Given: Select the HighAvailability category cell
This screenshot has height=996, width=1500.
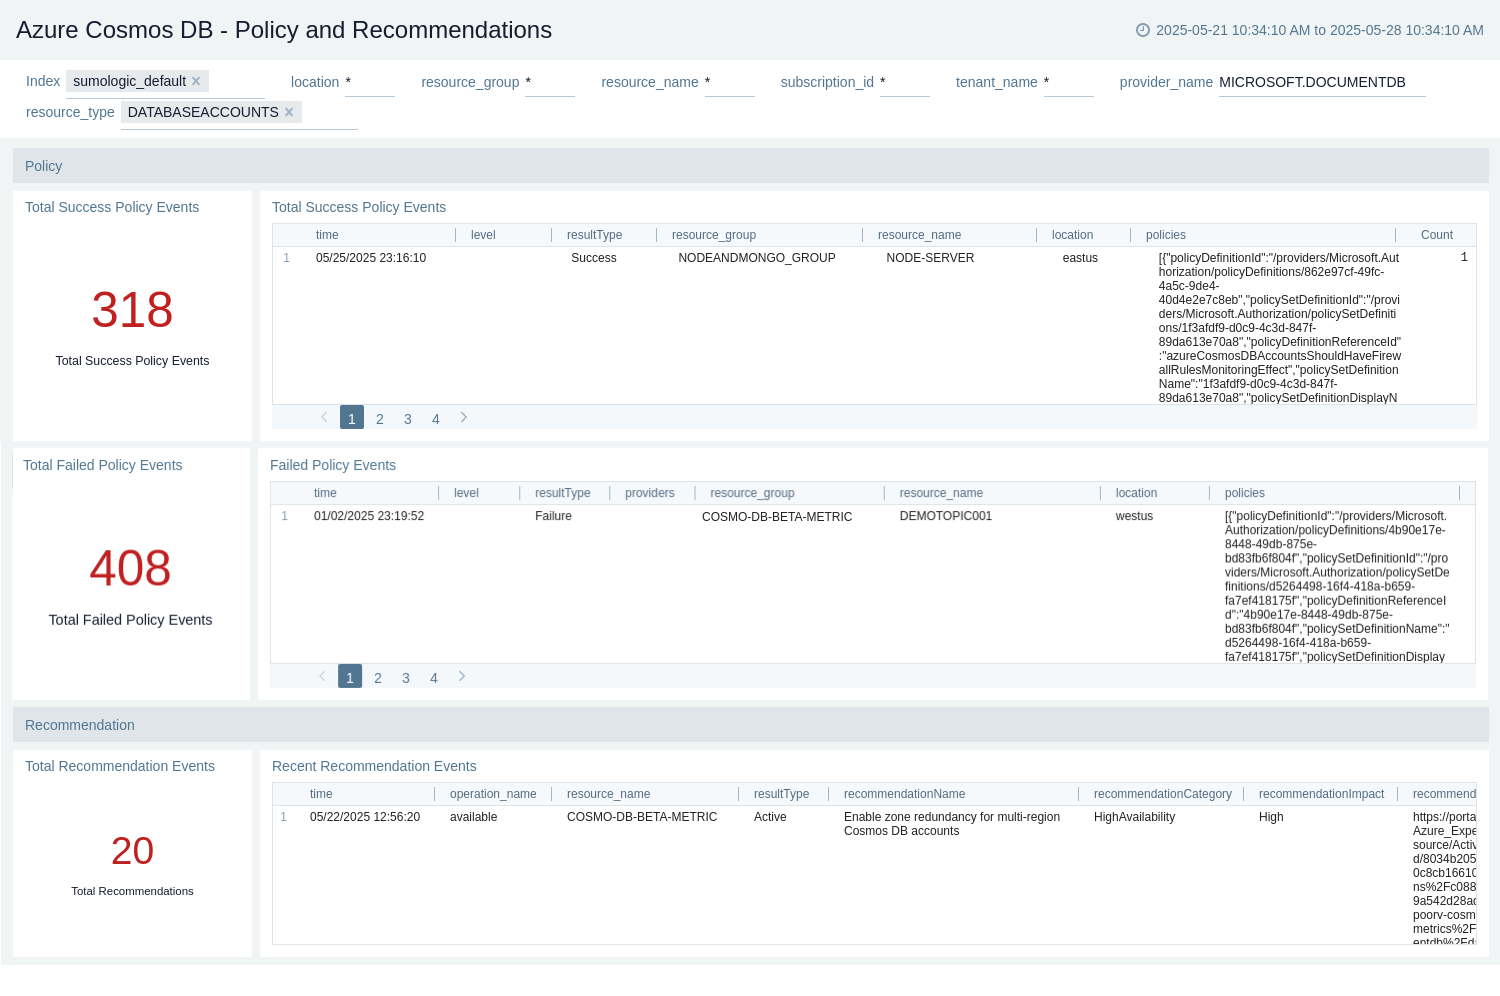Looking at the screenshot, I should click(x=1134, y=817).
